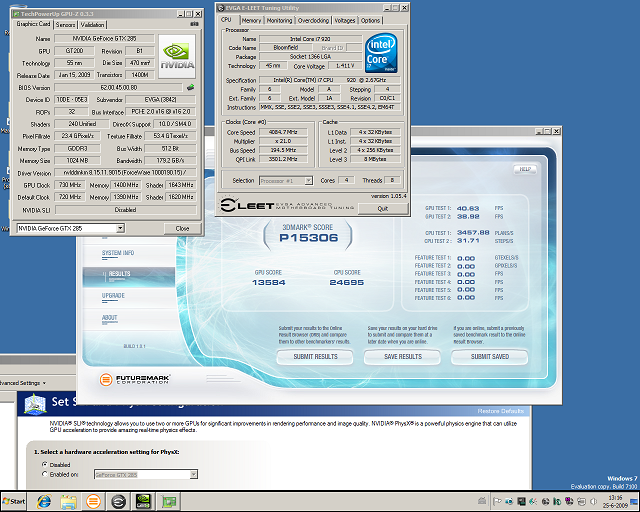Click the Core Speed value 4084.7 MHz
Viewport: 640px width, 512px height.
283,132
